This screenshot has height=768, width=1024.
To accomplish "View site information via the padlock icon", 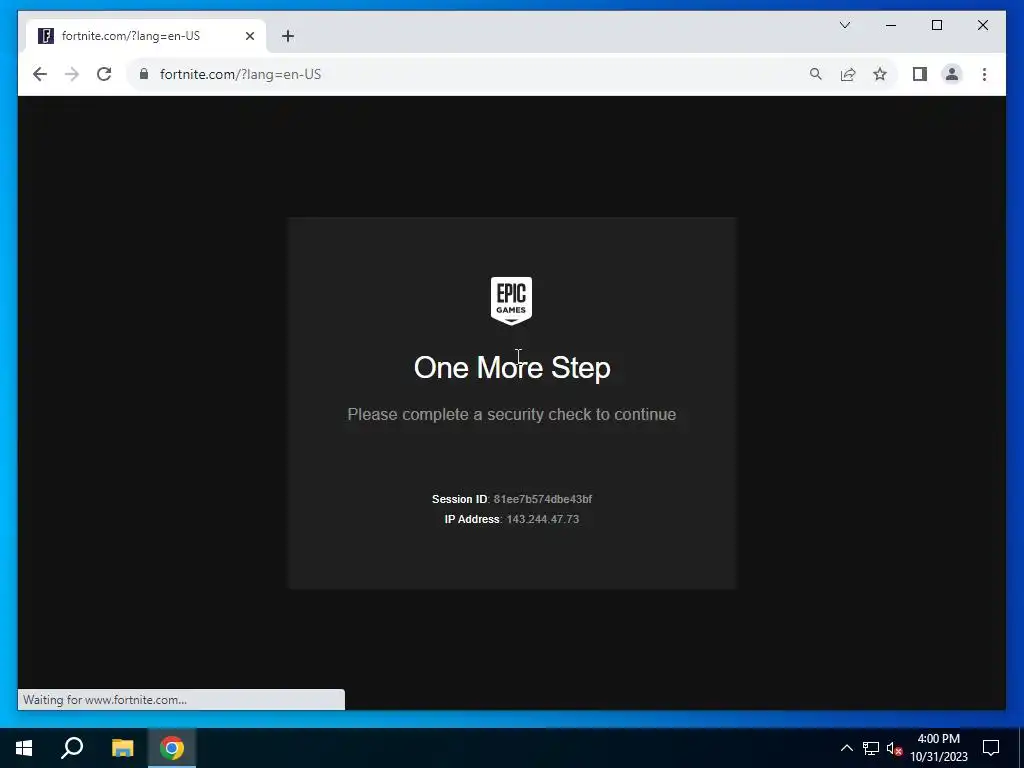I will click(x=144, y=74).
